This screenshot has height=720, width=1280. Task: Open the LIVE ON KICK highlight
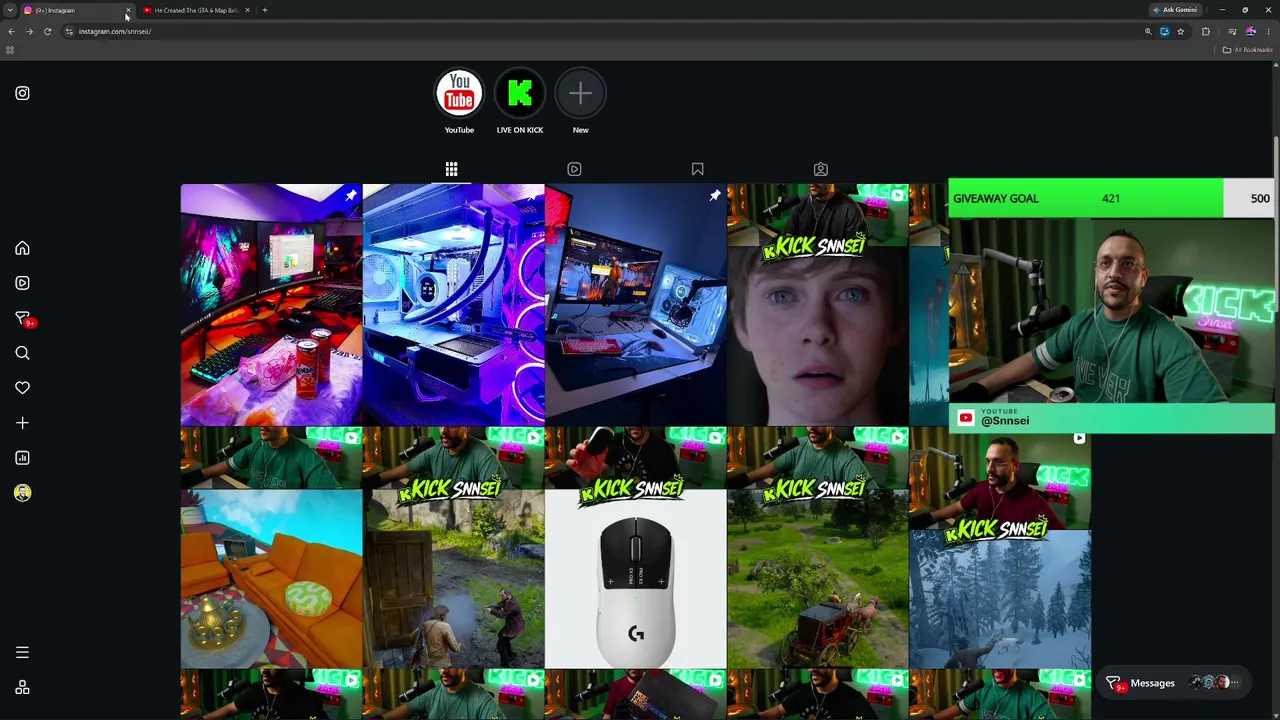click(520, 94)
